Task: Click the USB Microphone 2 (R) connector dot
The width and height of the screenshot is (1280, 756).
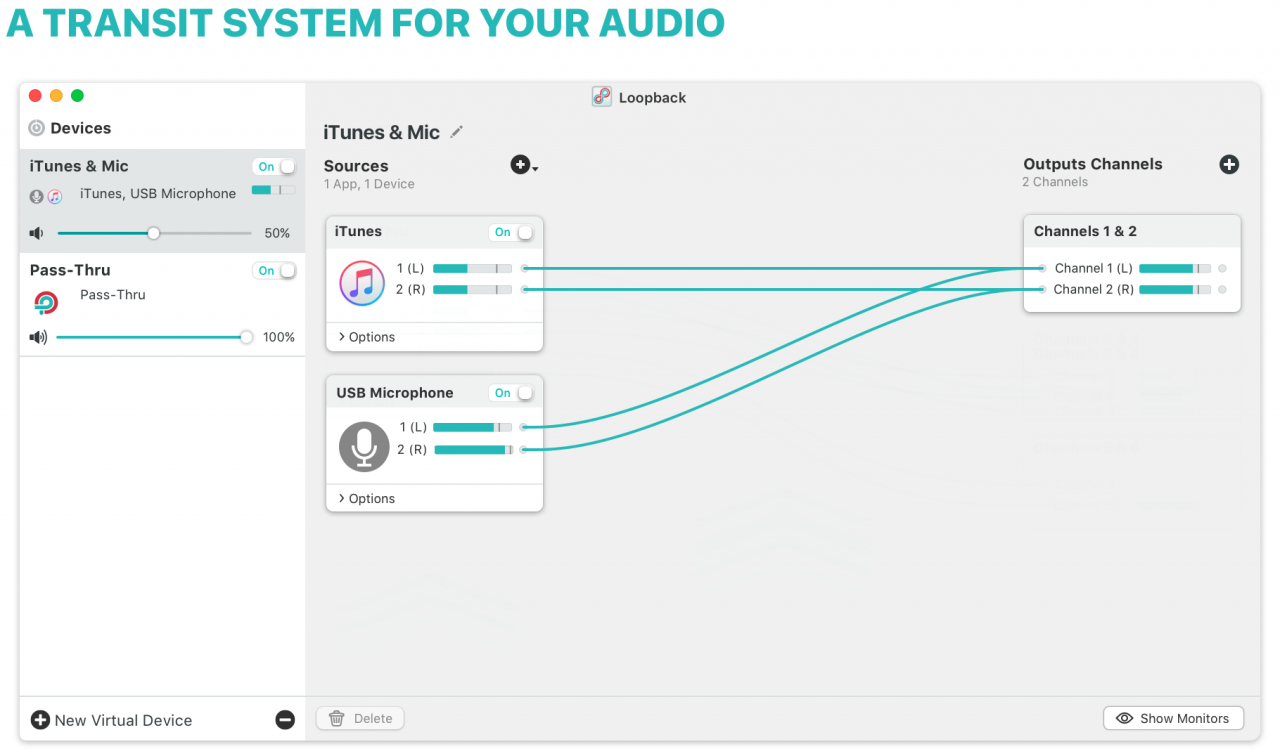Action: [x=524, y=449]
